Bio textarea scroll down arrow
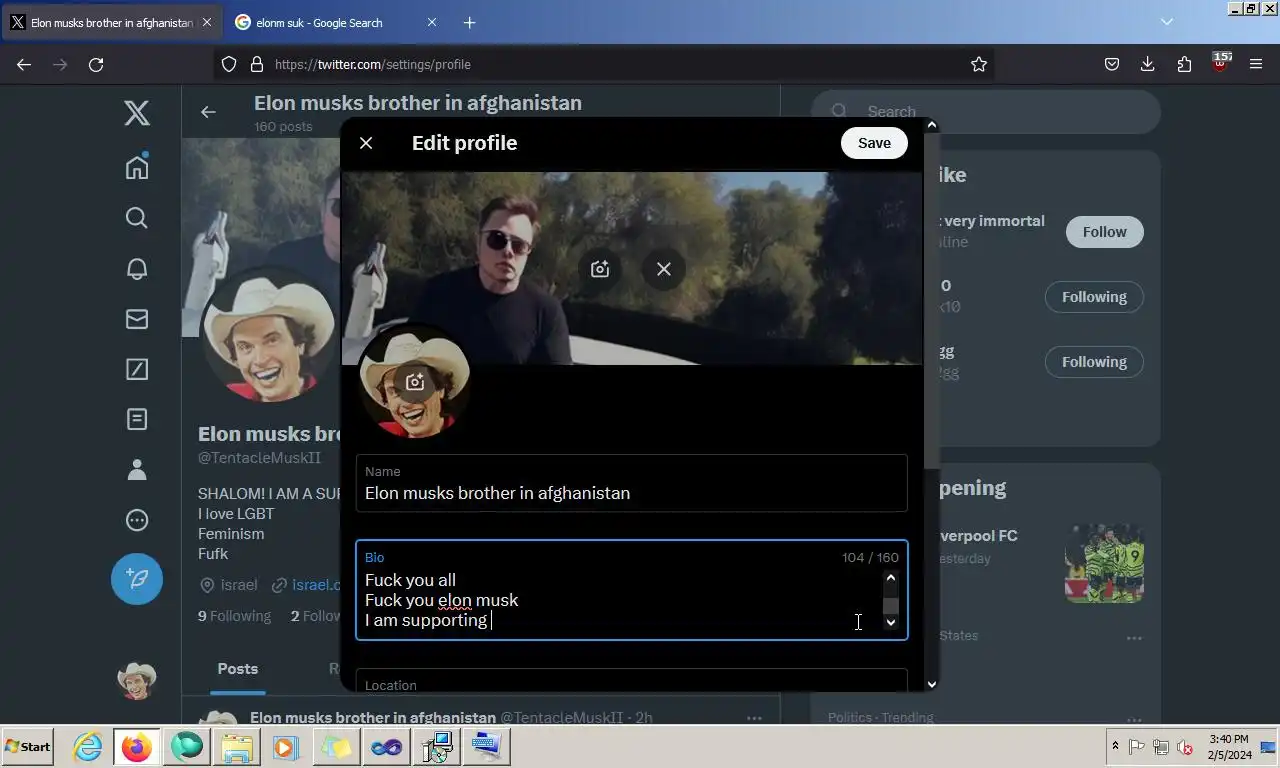 click(x=891, y=622)
